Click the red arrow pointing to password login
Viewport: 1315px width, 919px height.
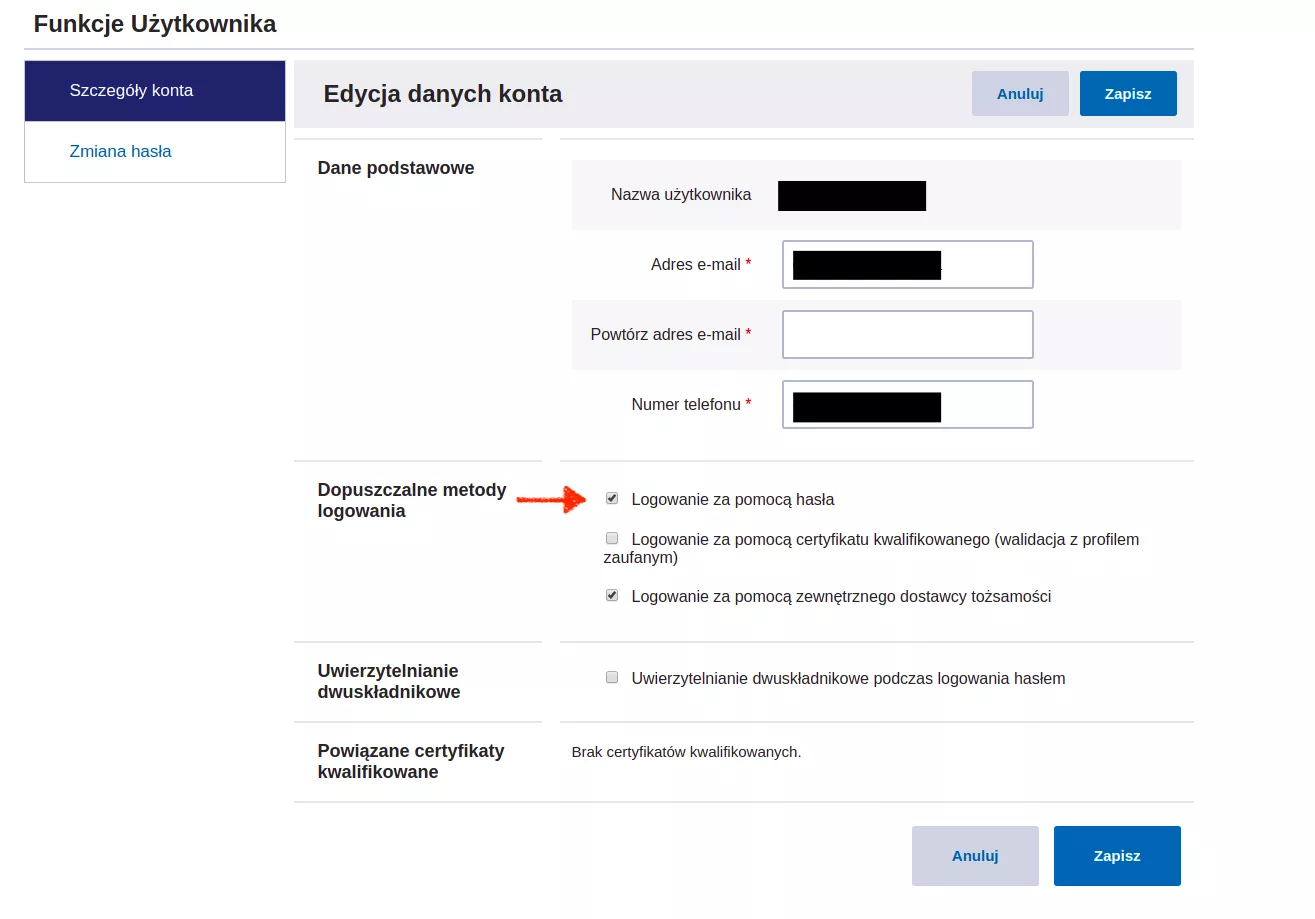click(x=552, y=499)
